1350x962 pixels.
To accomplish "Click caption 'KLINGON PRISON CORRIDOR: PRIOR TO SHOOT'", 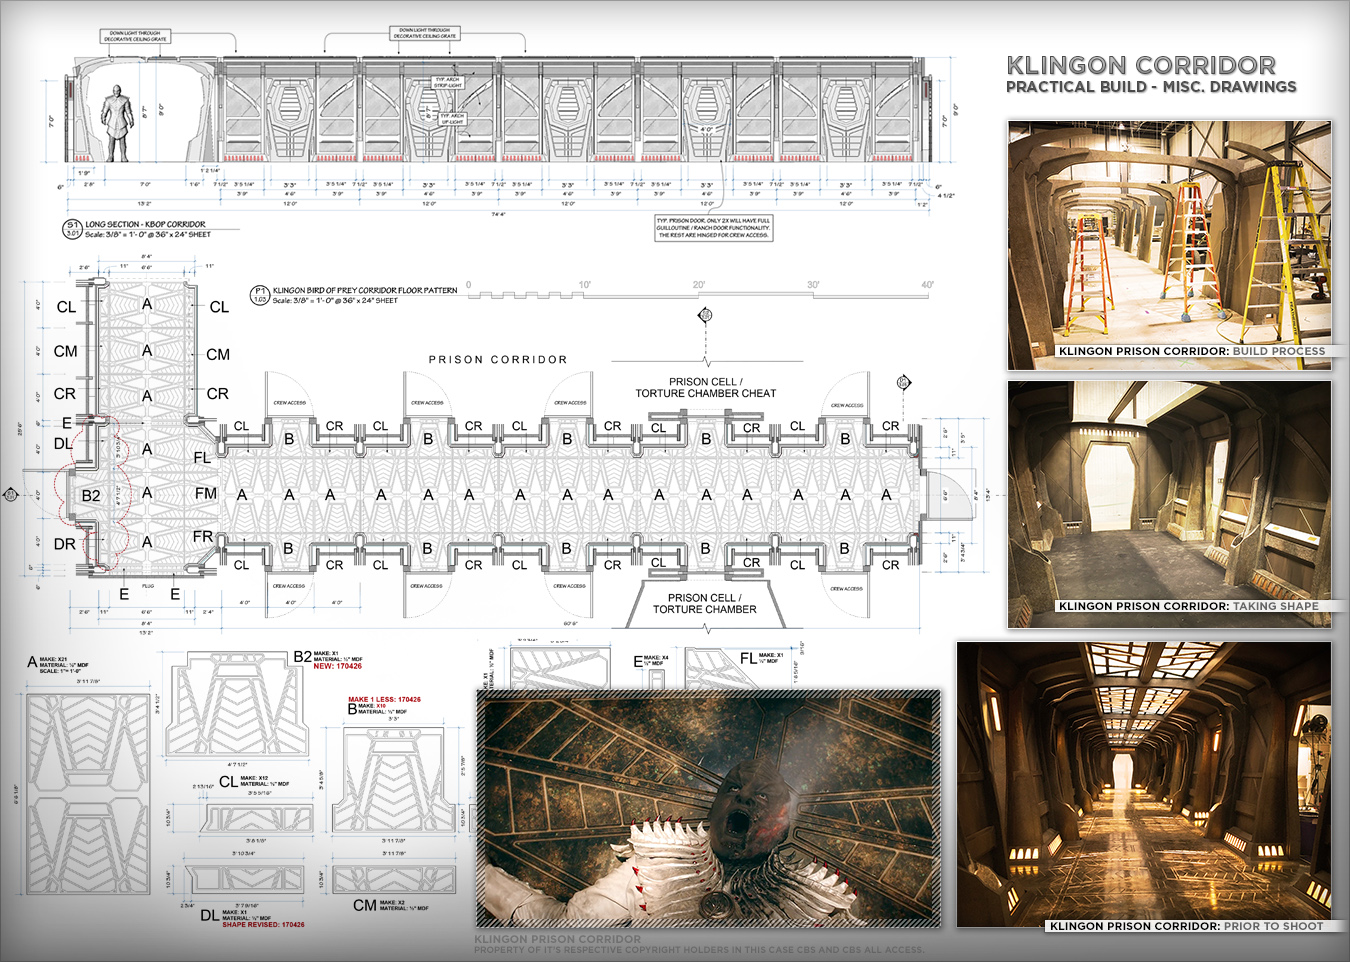I will click(1186, 926).
